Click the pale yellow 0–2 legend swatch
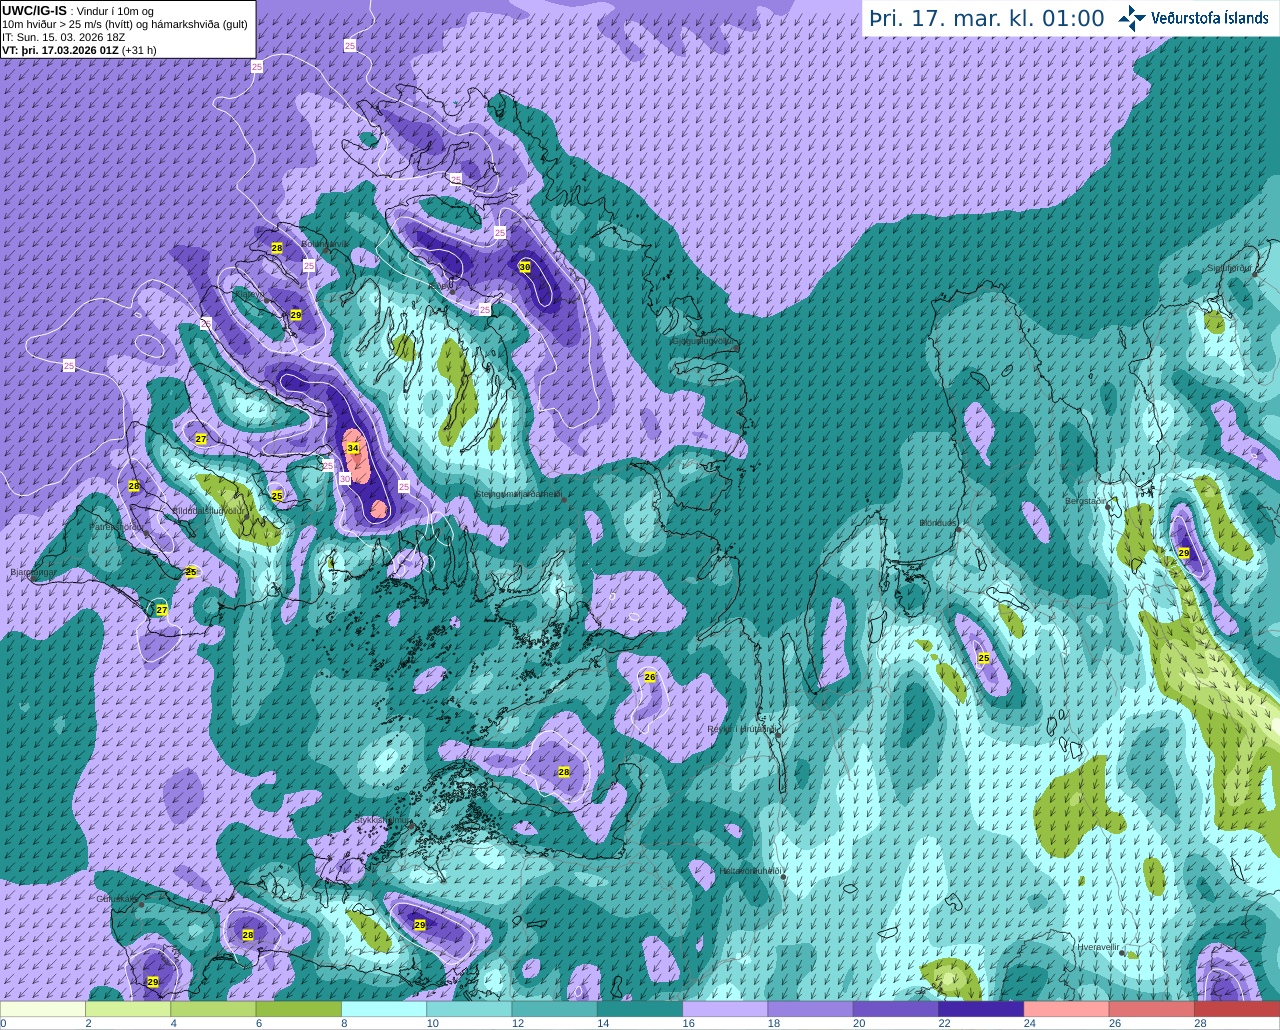The height and width of the screenshot is (1030, 1280). point(43,1009)
